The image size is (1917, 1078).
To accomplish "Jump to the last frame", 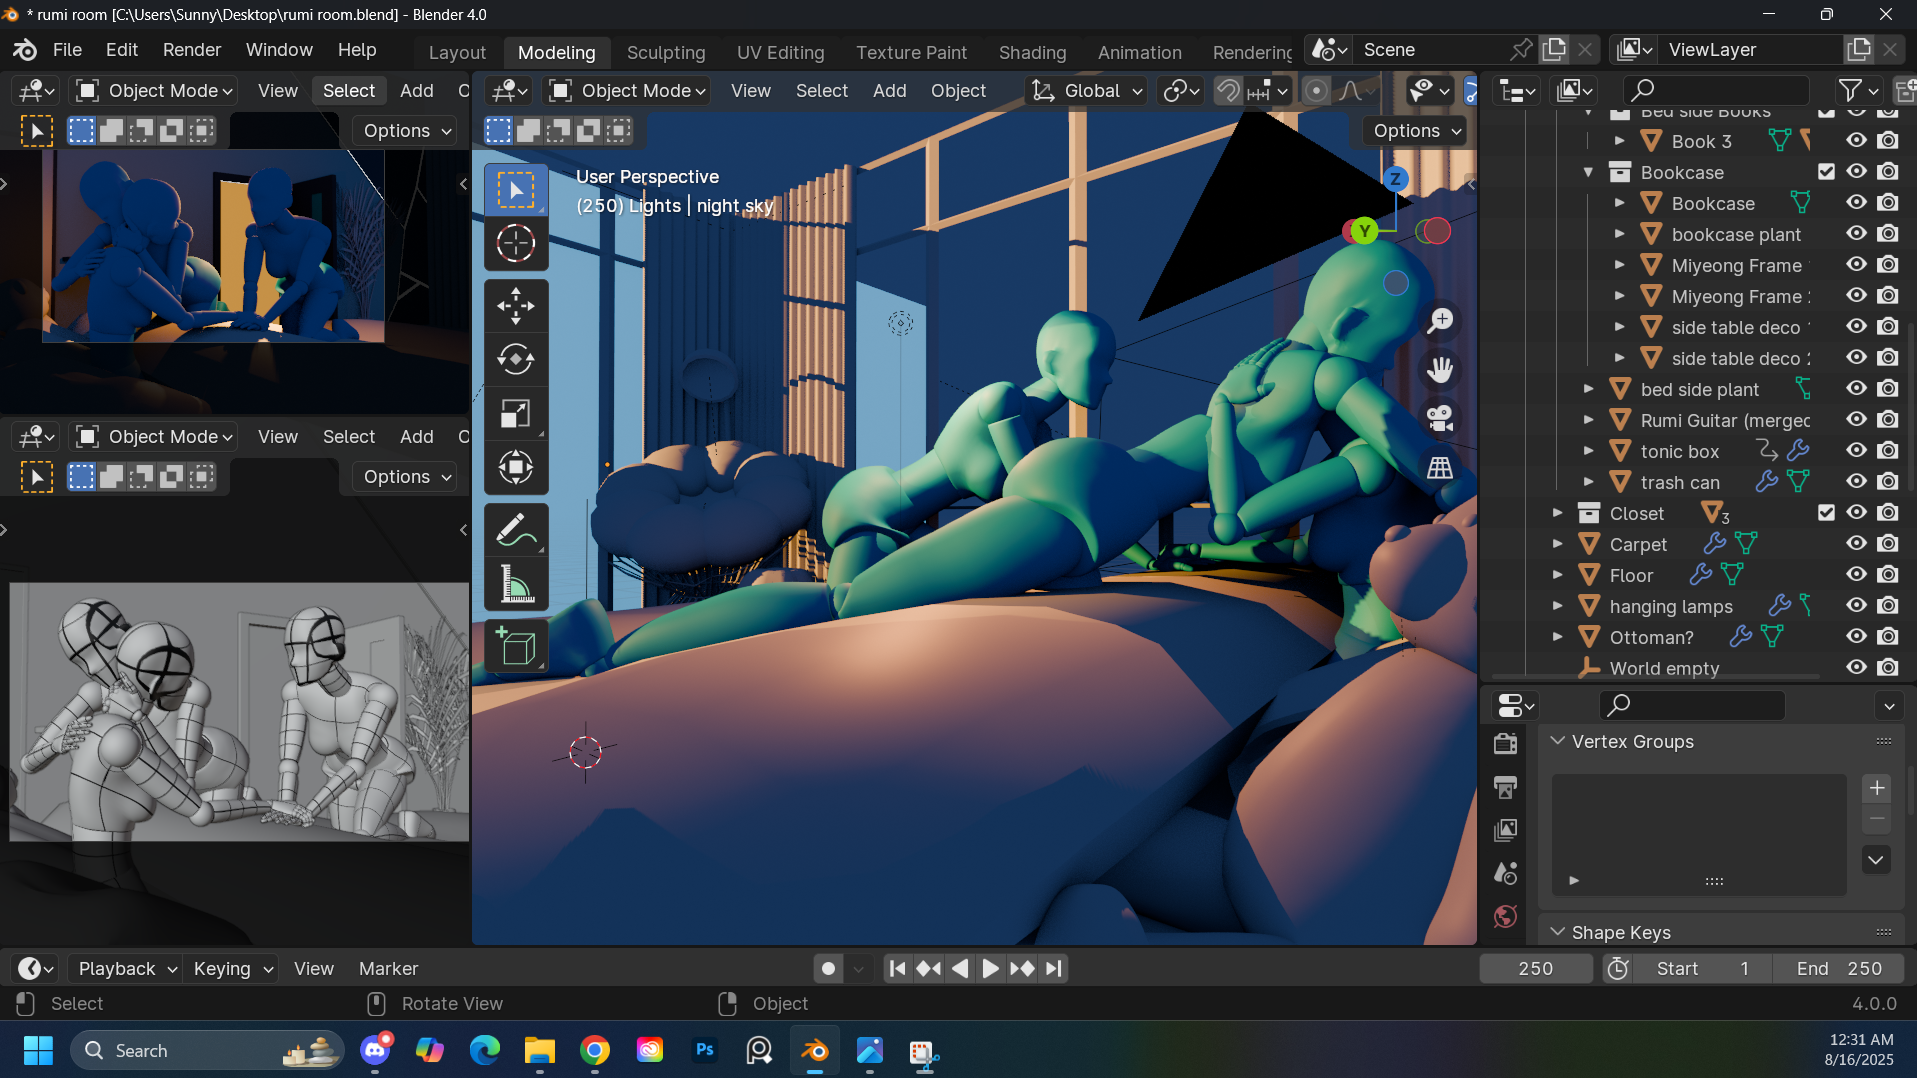I will [x=1053, y=968].
